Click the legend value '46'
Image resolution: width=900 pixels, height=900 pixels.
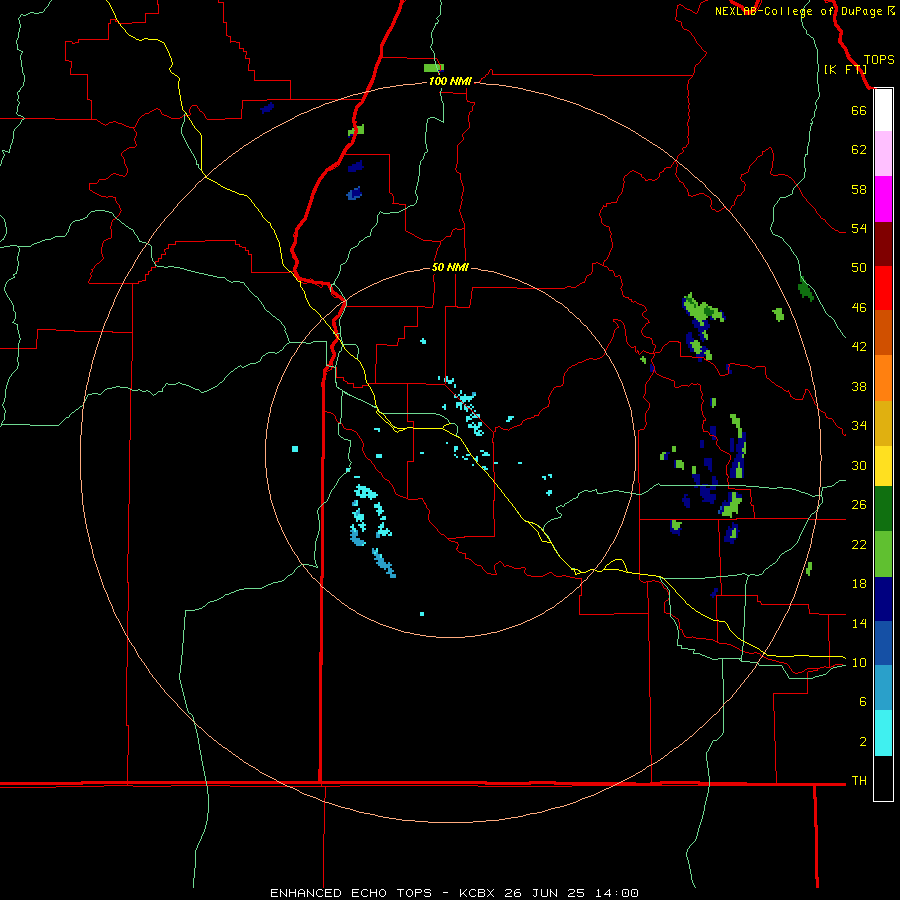point(859,308)
